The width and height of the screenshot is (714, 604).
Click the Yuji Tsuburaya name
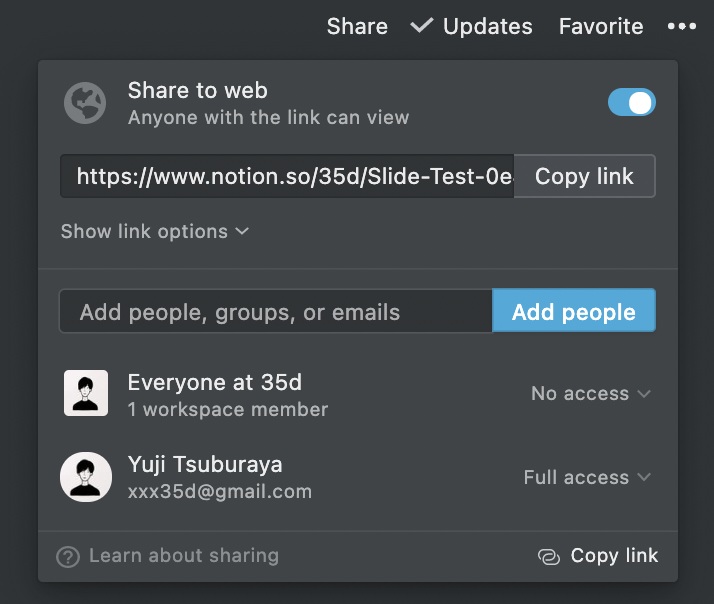pos(205,465)
